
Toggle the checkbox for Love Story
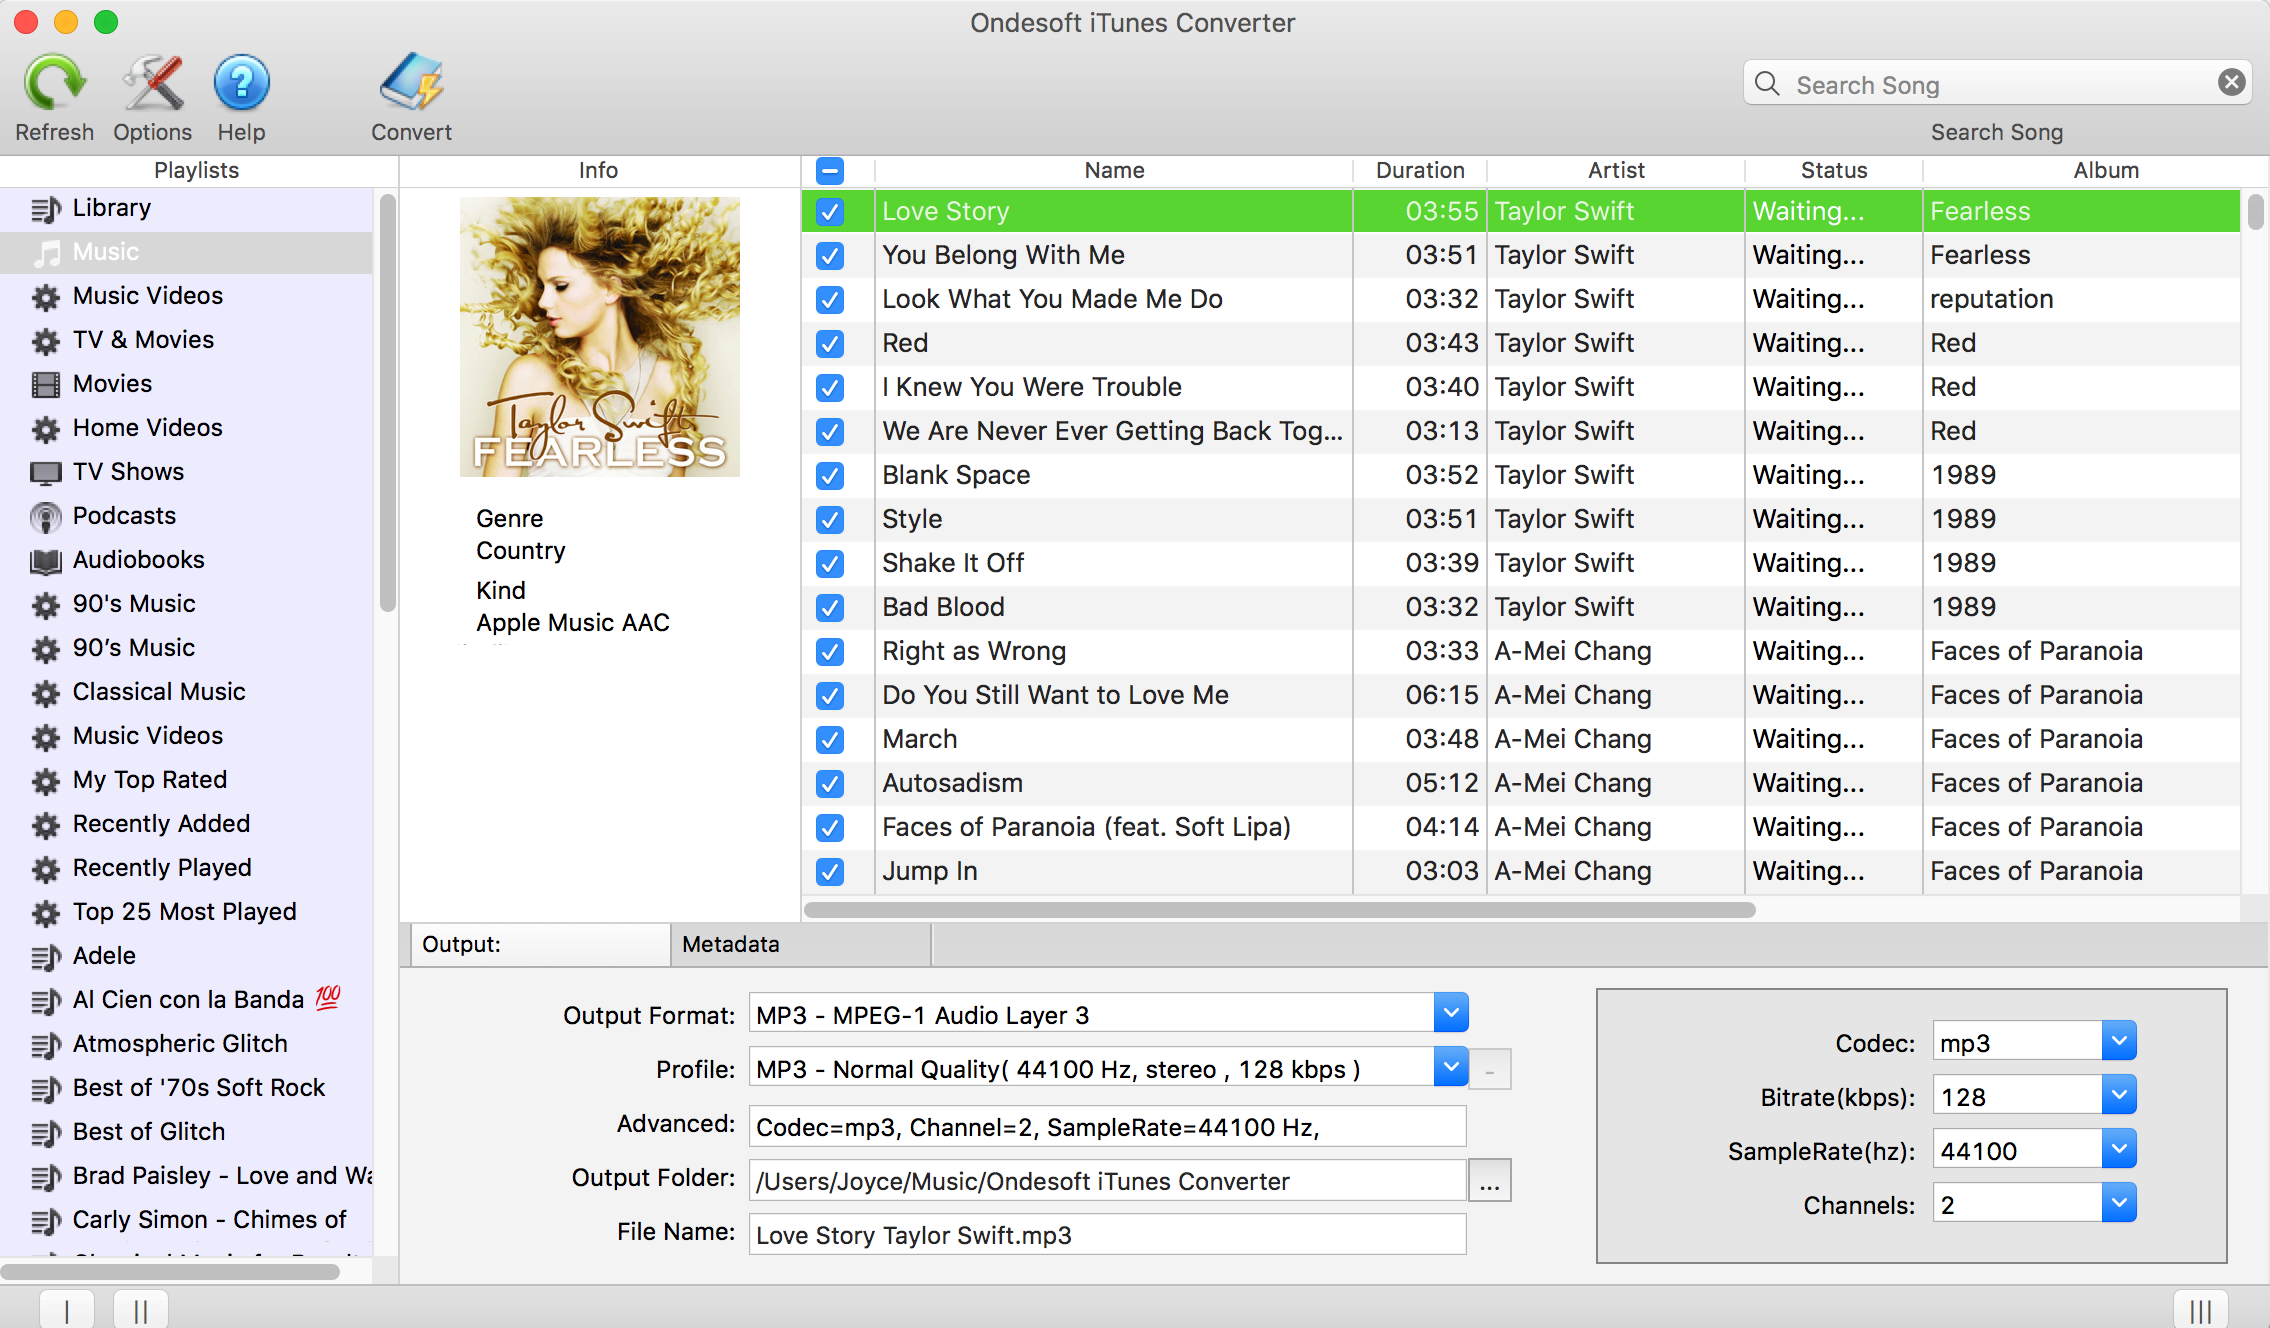pyautogui.click(x=828, y=210)
